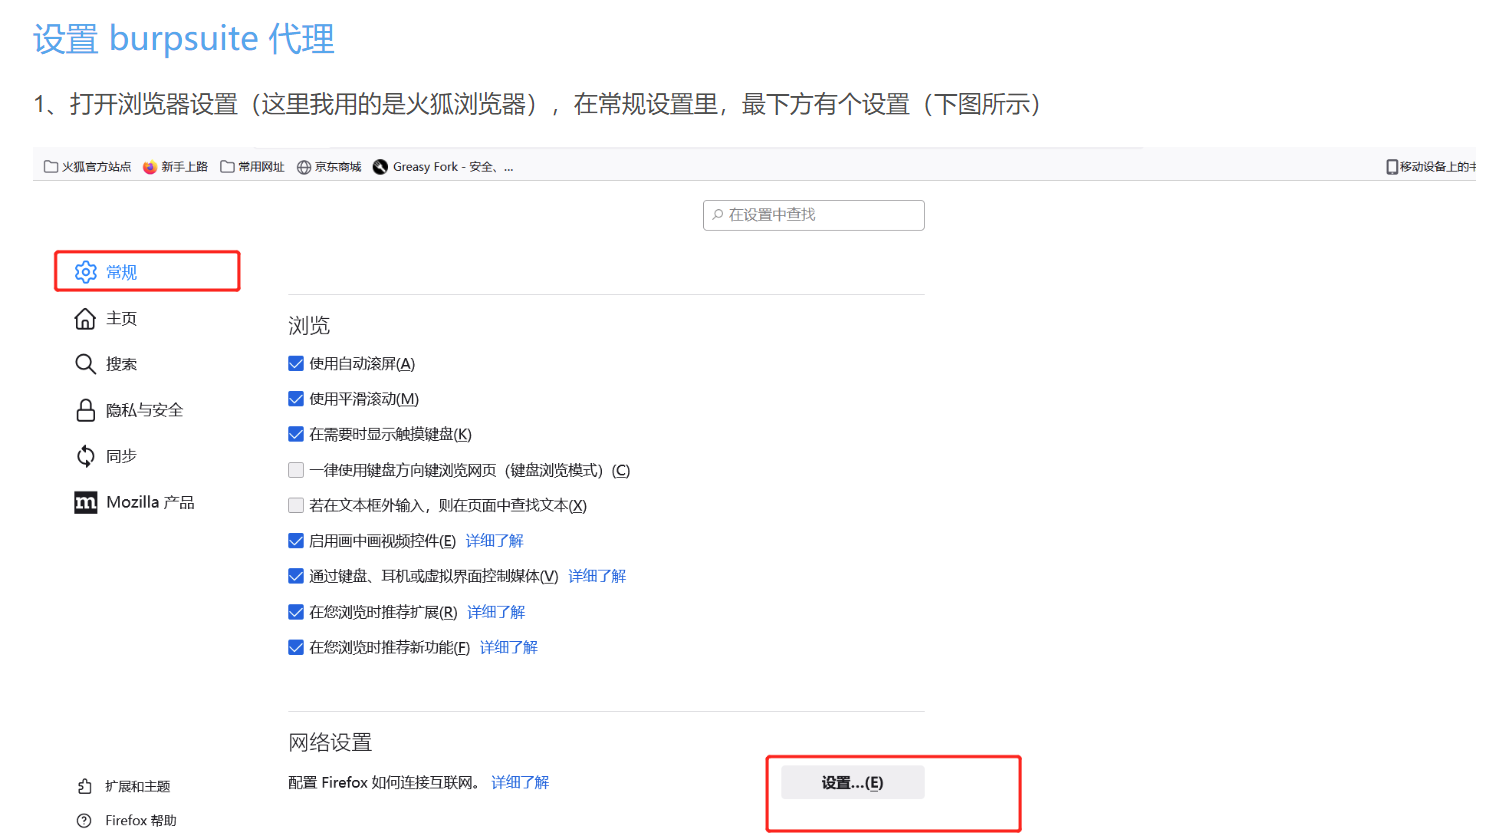This screenshot has height=834, width=1498.
Task: Click the 同步 sync arrows icon
Action: tap(86, 456)
